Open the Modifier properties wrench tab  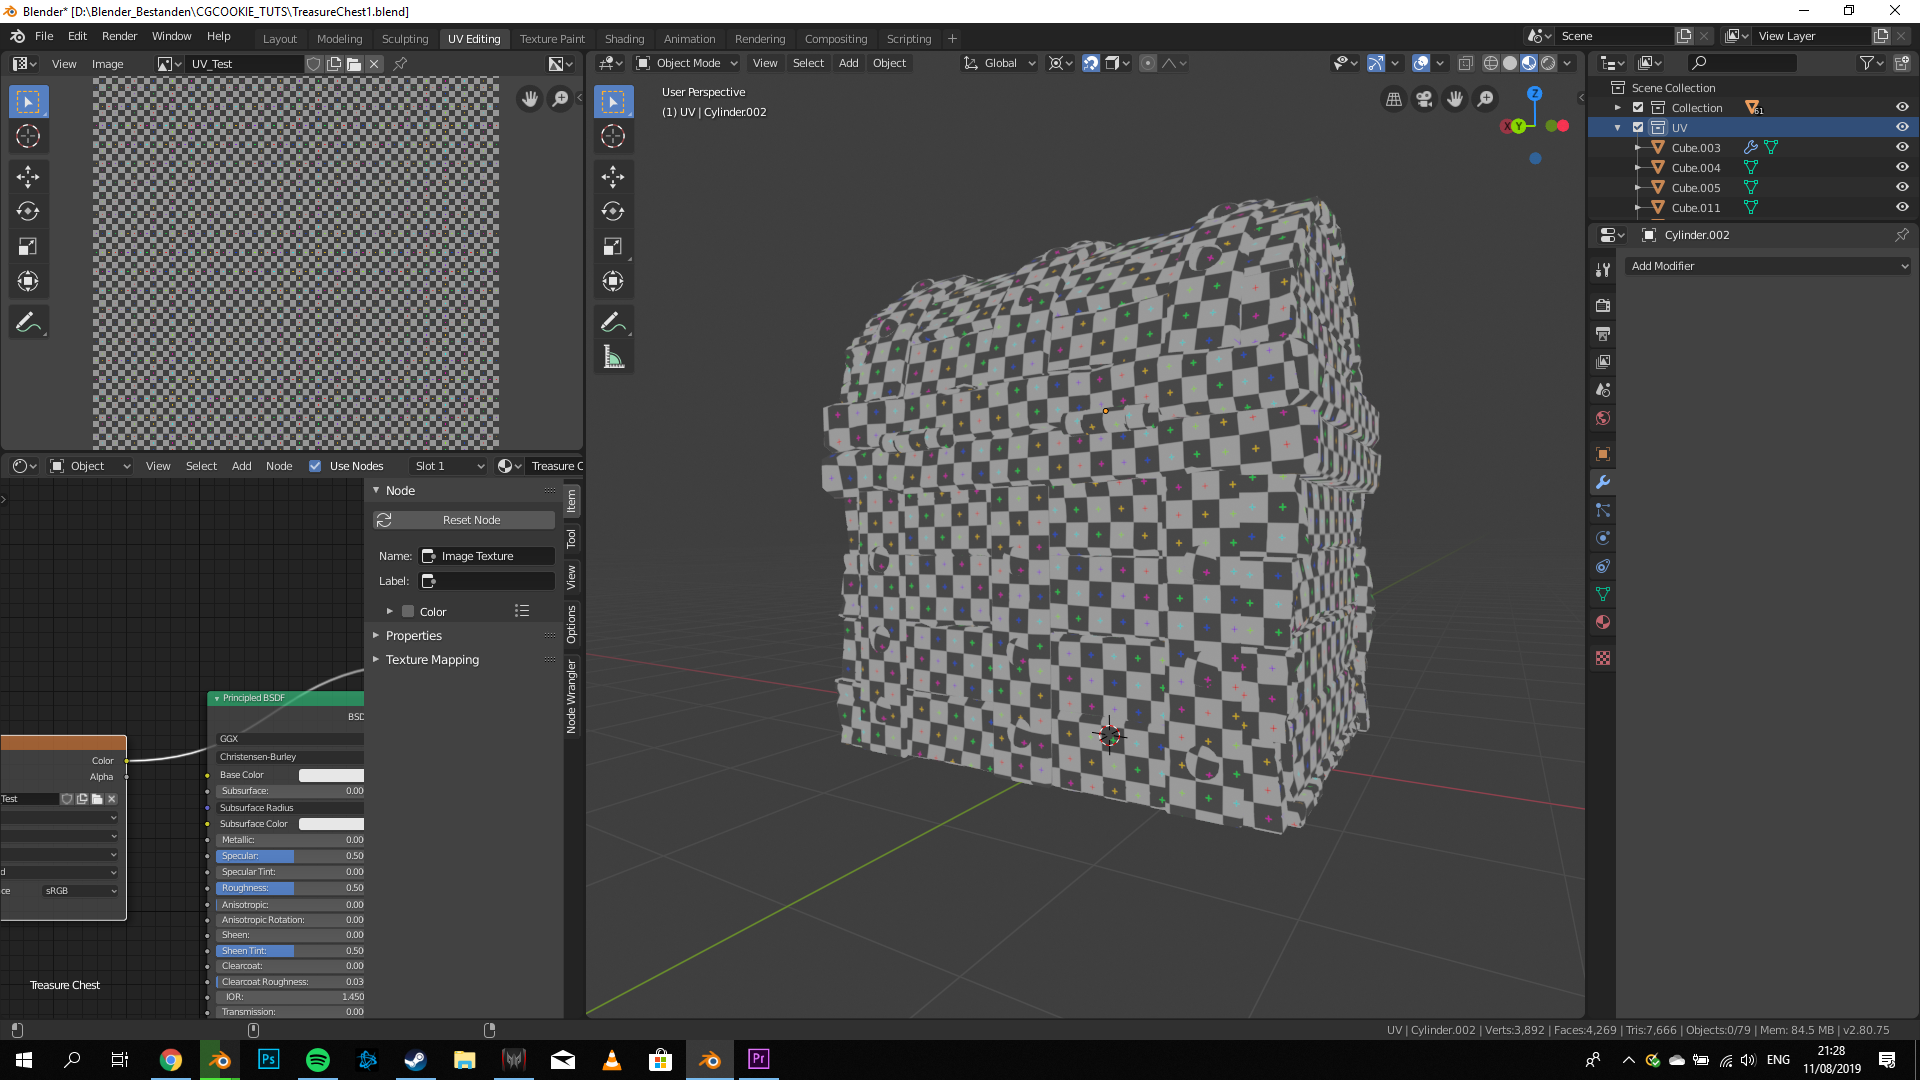point(1603,482)
